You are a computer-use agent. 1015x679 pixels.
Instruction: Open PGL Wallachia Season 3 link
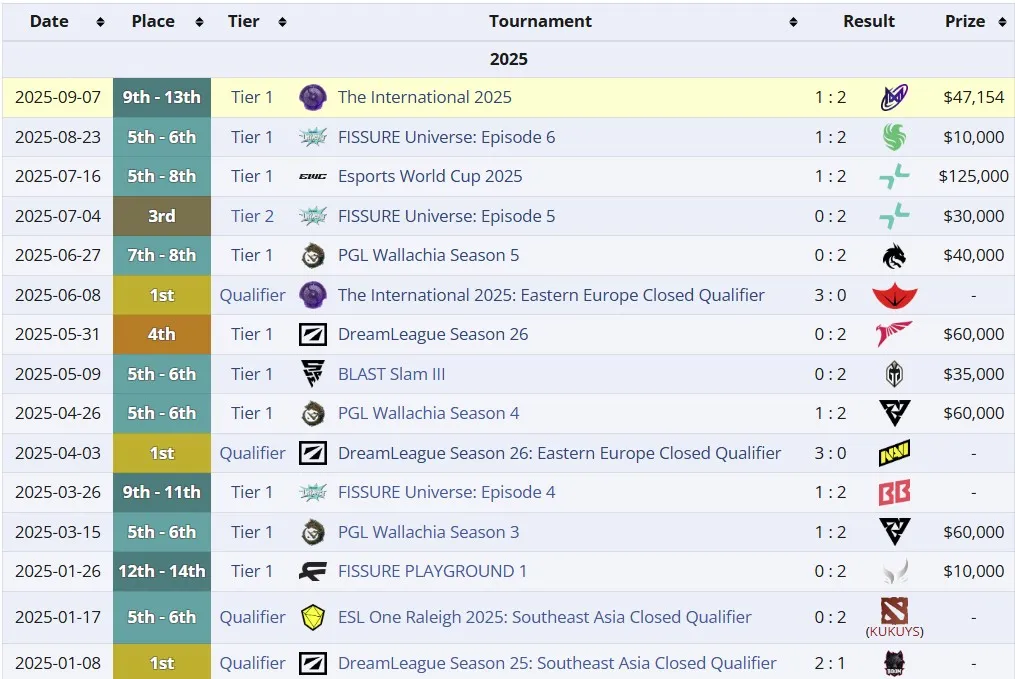(429, 532)
